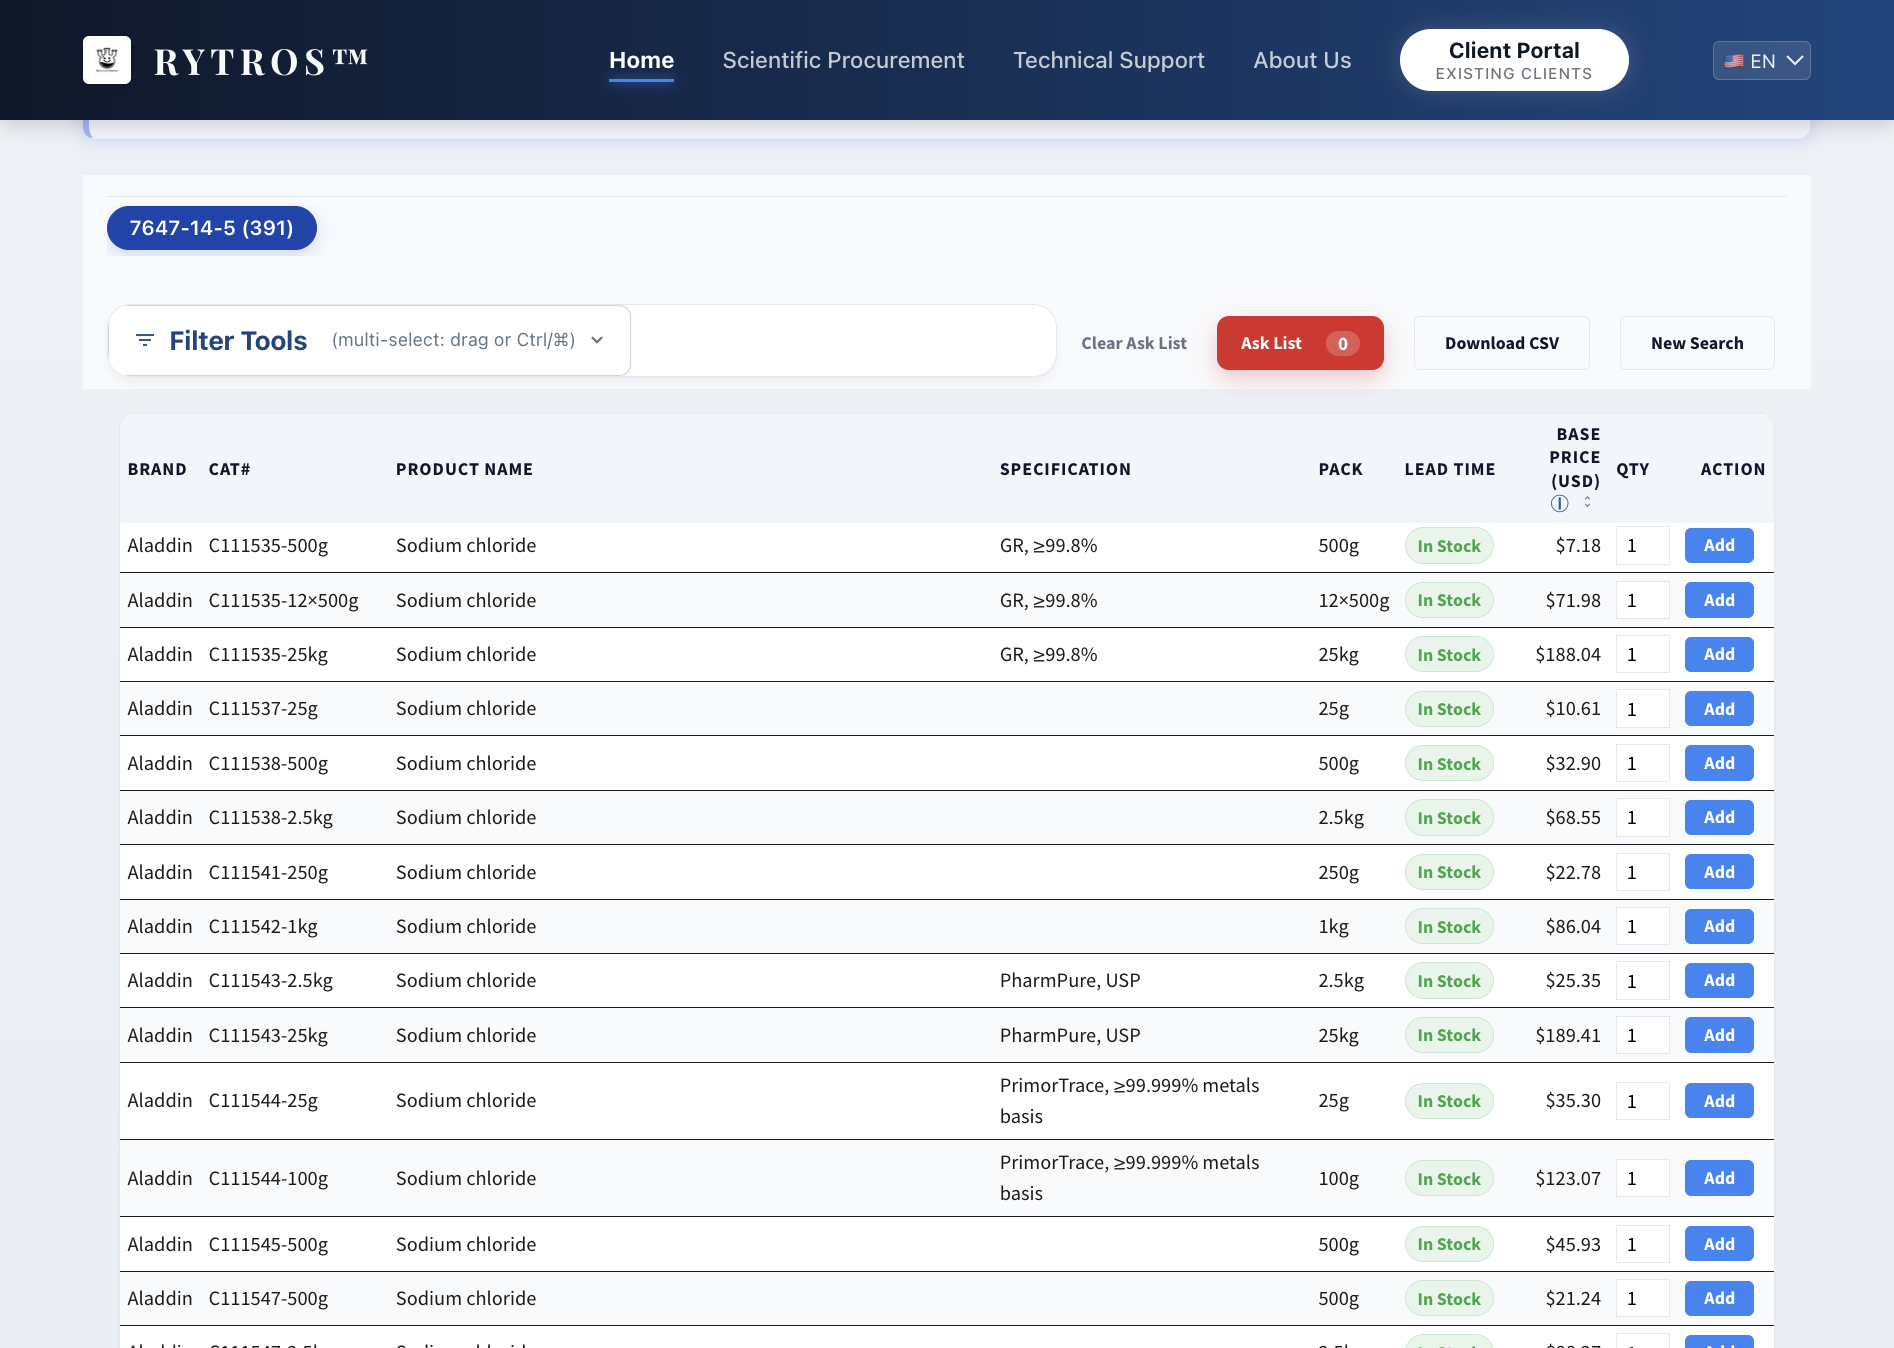Open About Us page
This screenshot has width=1894, height=1348.
pyautogui.click(x=1302, y=60)
